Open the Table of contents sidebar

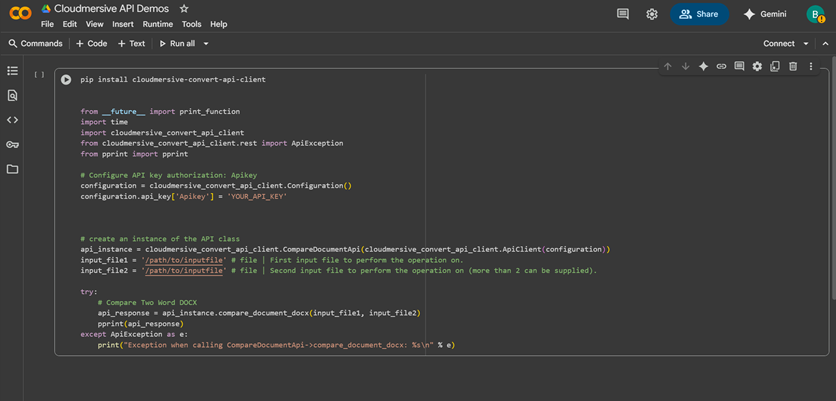pyautogui.click(x=12, y=71)
